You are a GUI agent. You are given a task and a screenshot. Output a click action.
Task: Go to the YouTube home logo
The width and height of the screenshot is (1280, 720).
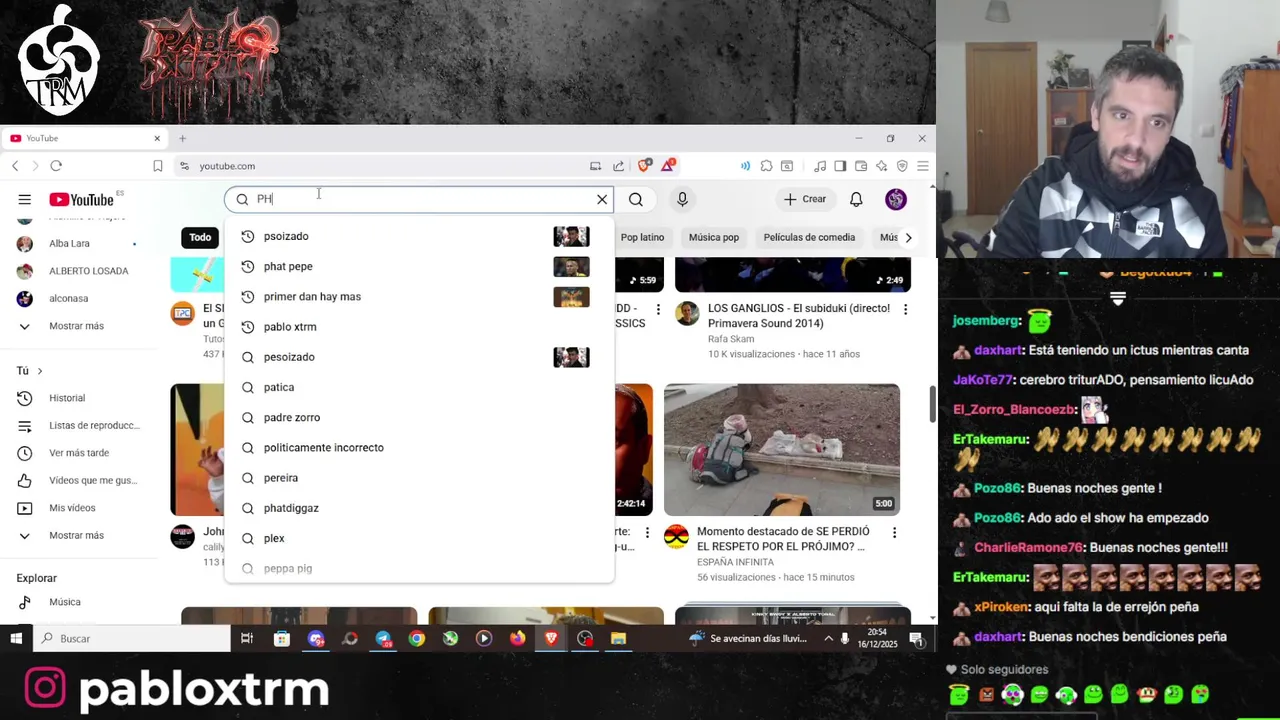81,200
